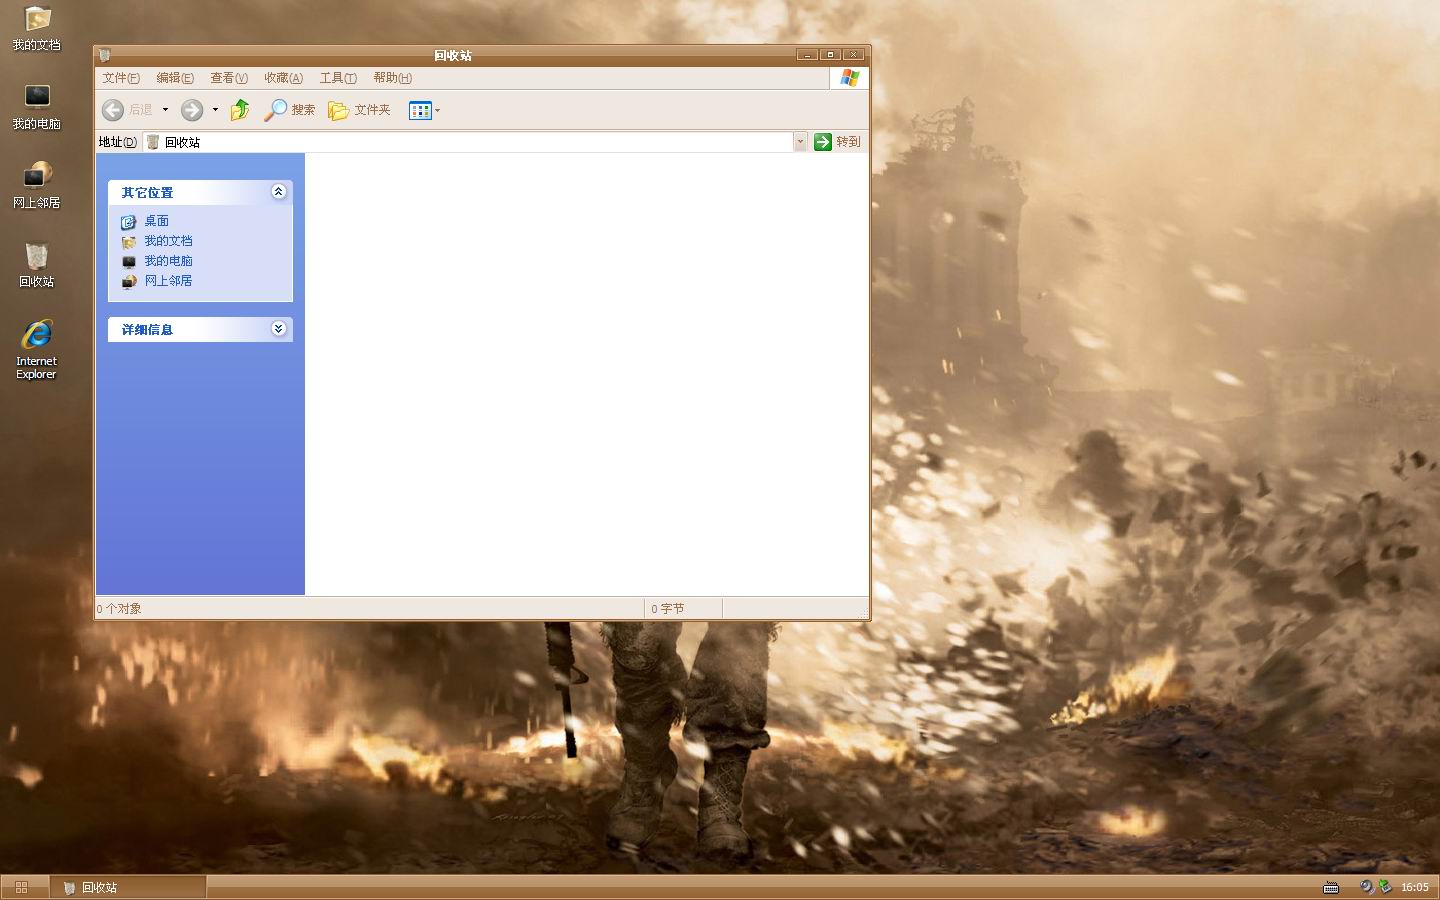Maximize the 回收站 window
1440x900 pixels.
click(x=830, y=55)
